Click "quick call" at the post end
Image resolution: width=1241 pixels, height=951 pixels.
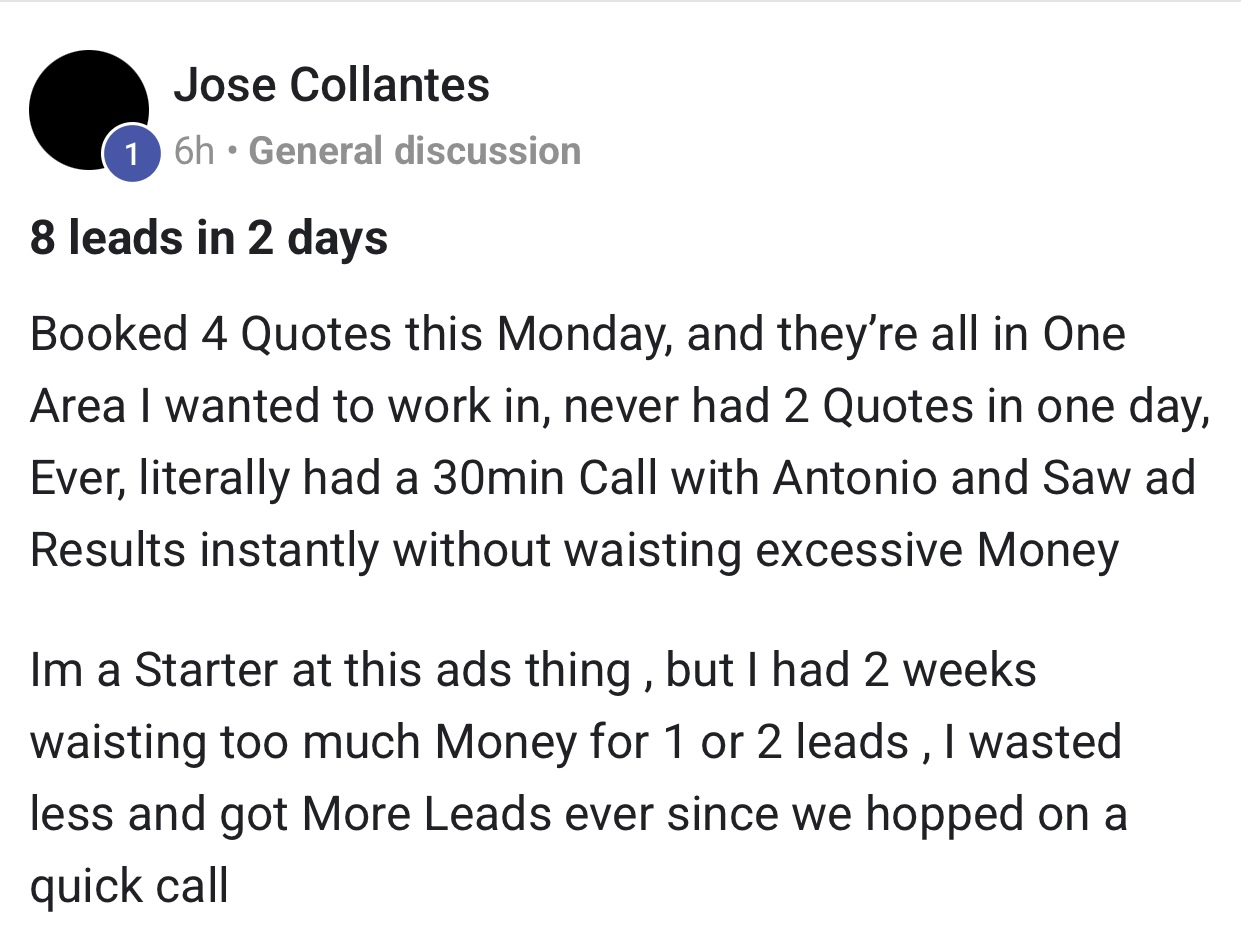130,885
